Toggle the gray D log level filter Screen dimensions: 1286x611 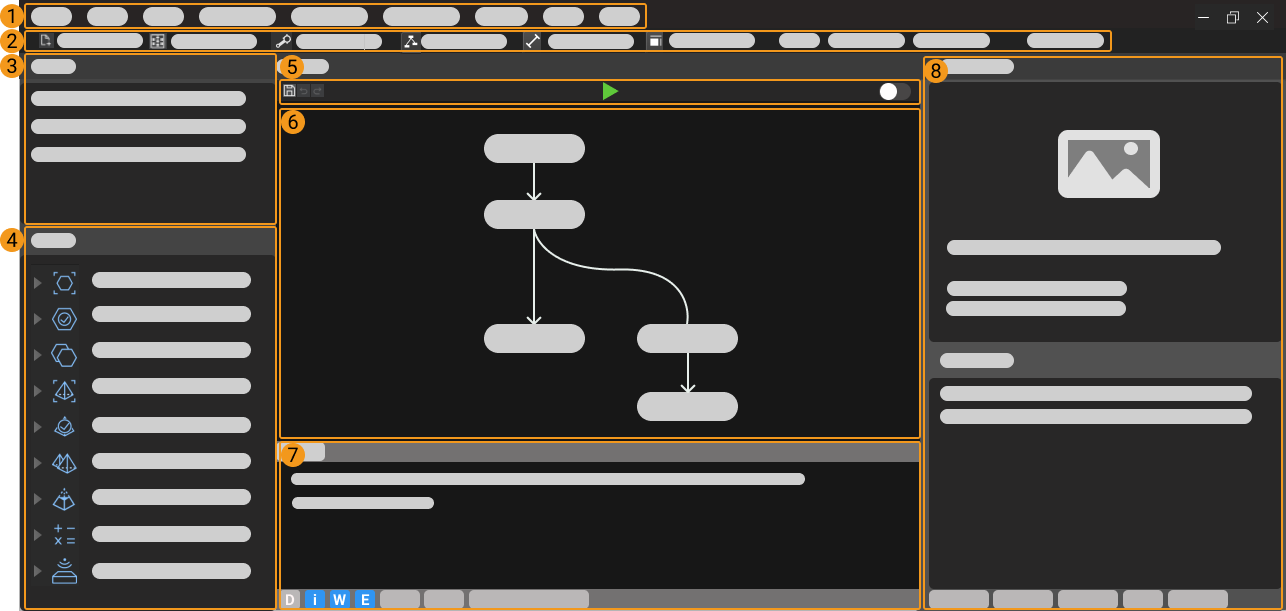290,599
